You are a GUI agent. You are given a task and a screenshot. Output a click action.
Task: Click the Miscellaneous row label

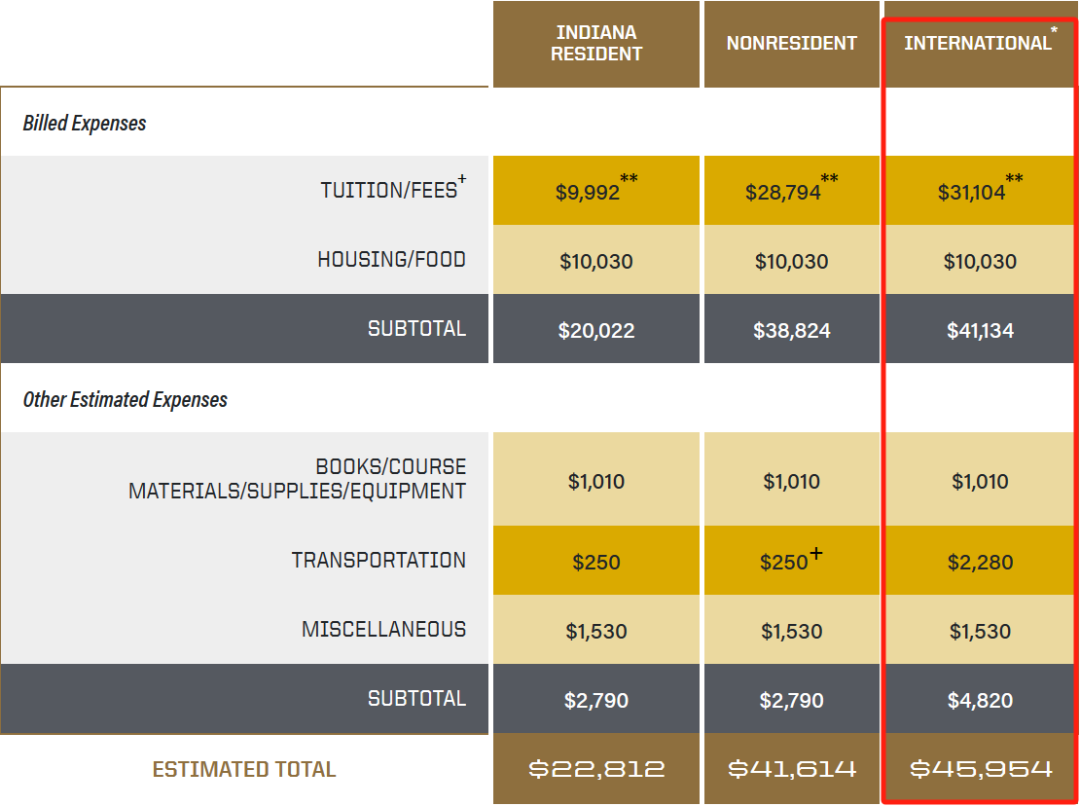pyautogui.click(x=383, y=630)
